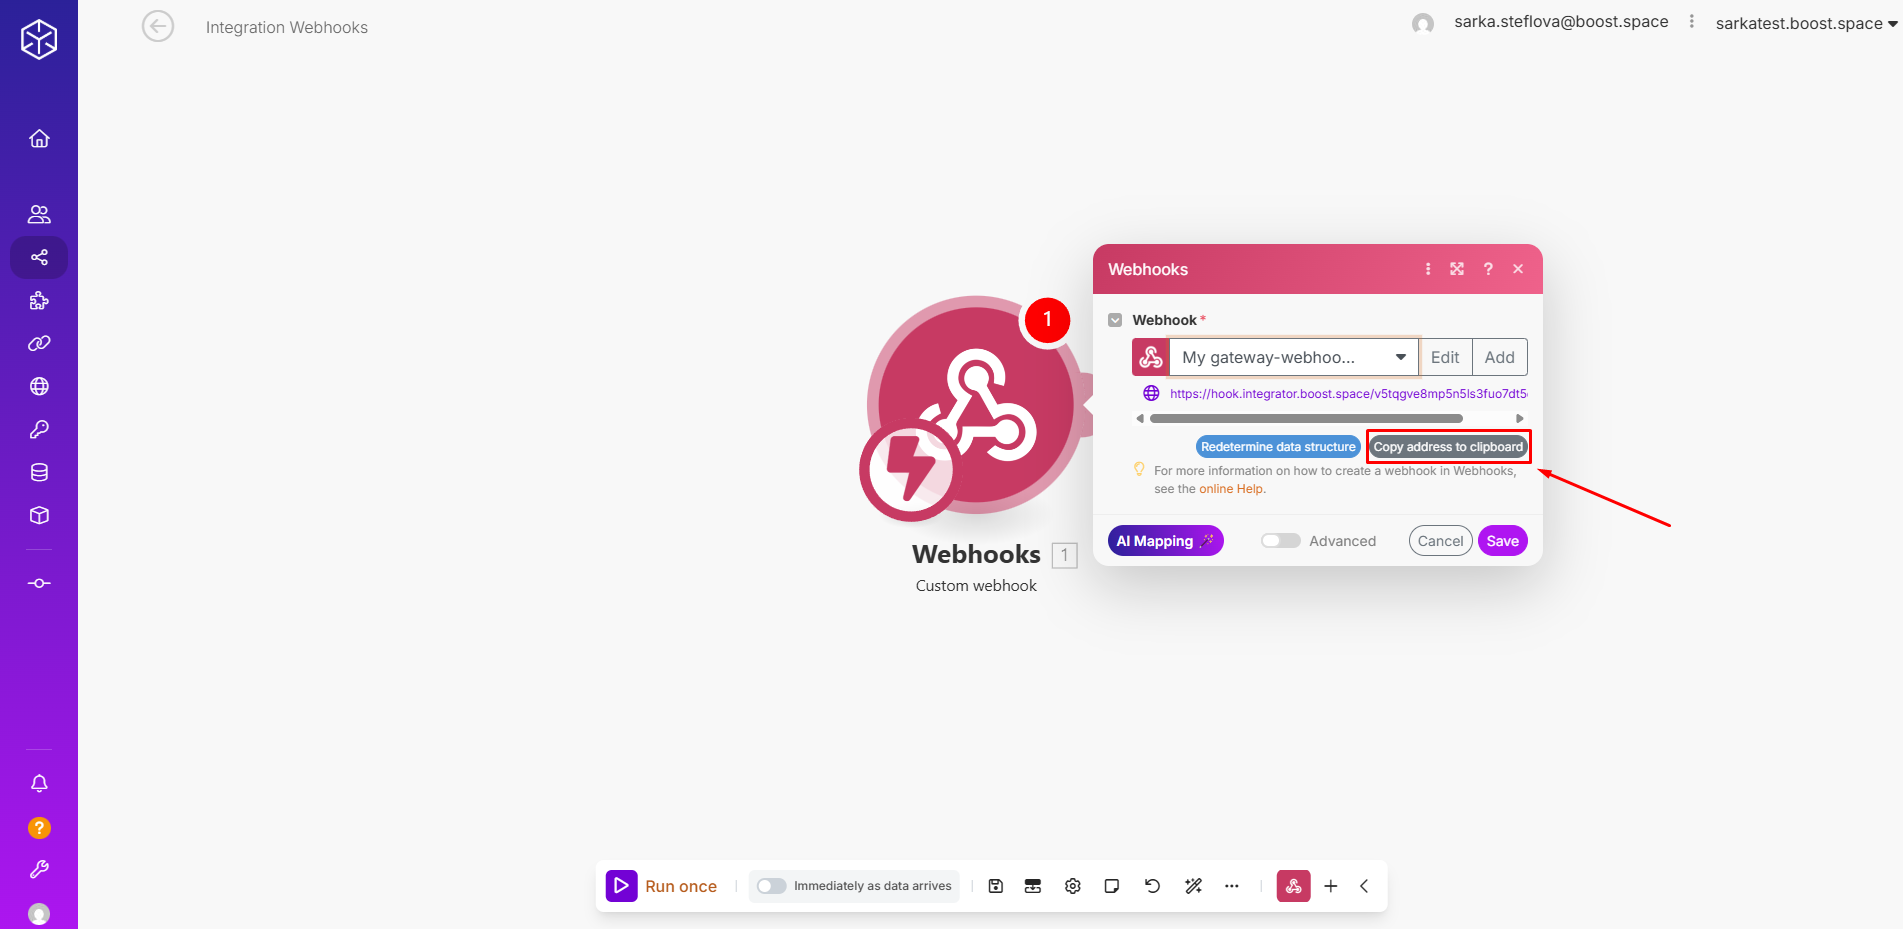This screenshot has width=1903, height=929.
Task: Click Copy address to clipboard button
Action: (1448, 447)
